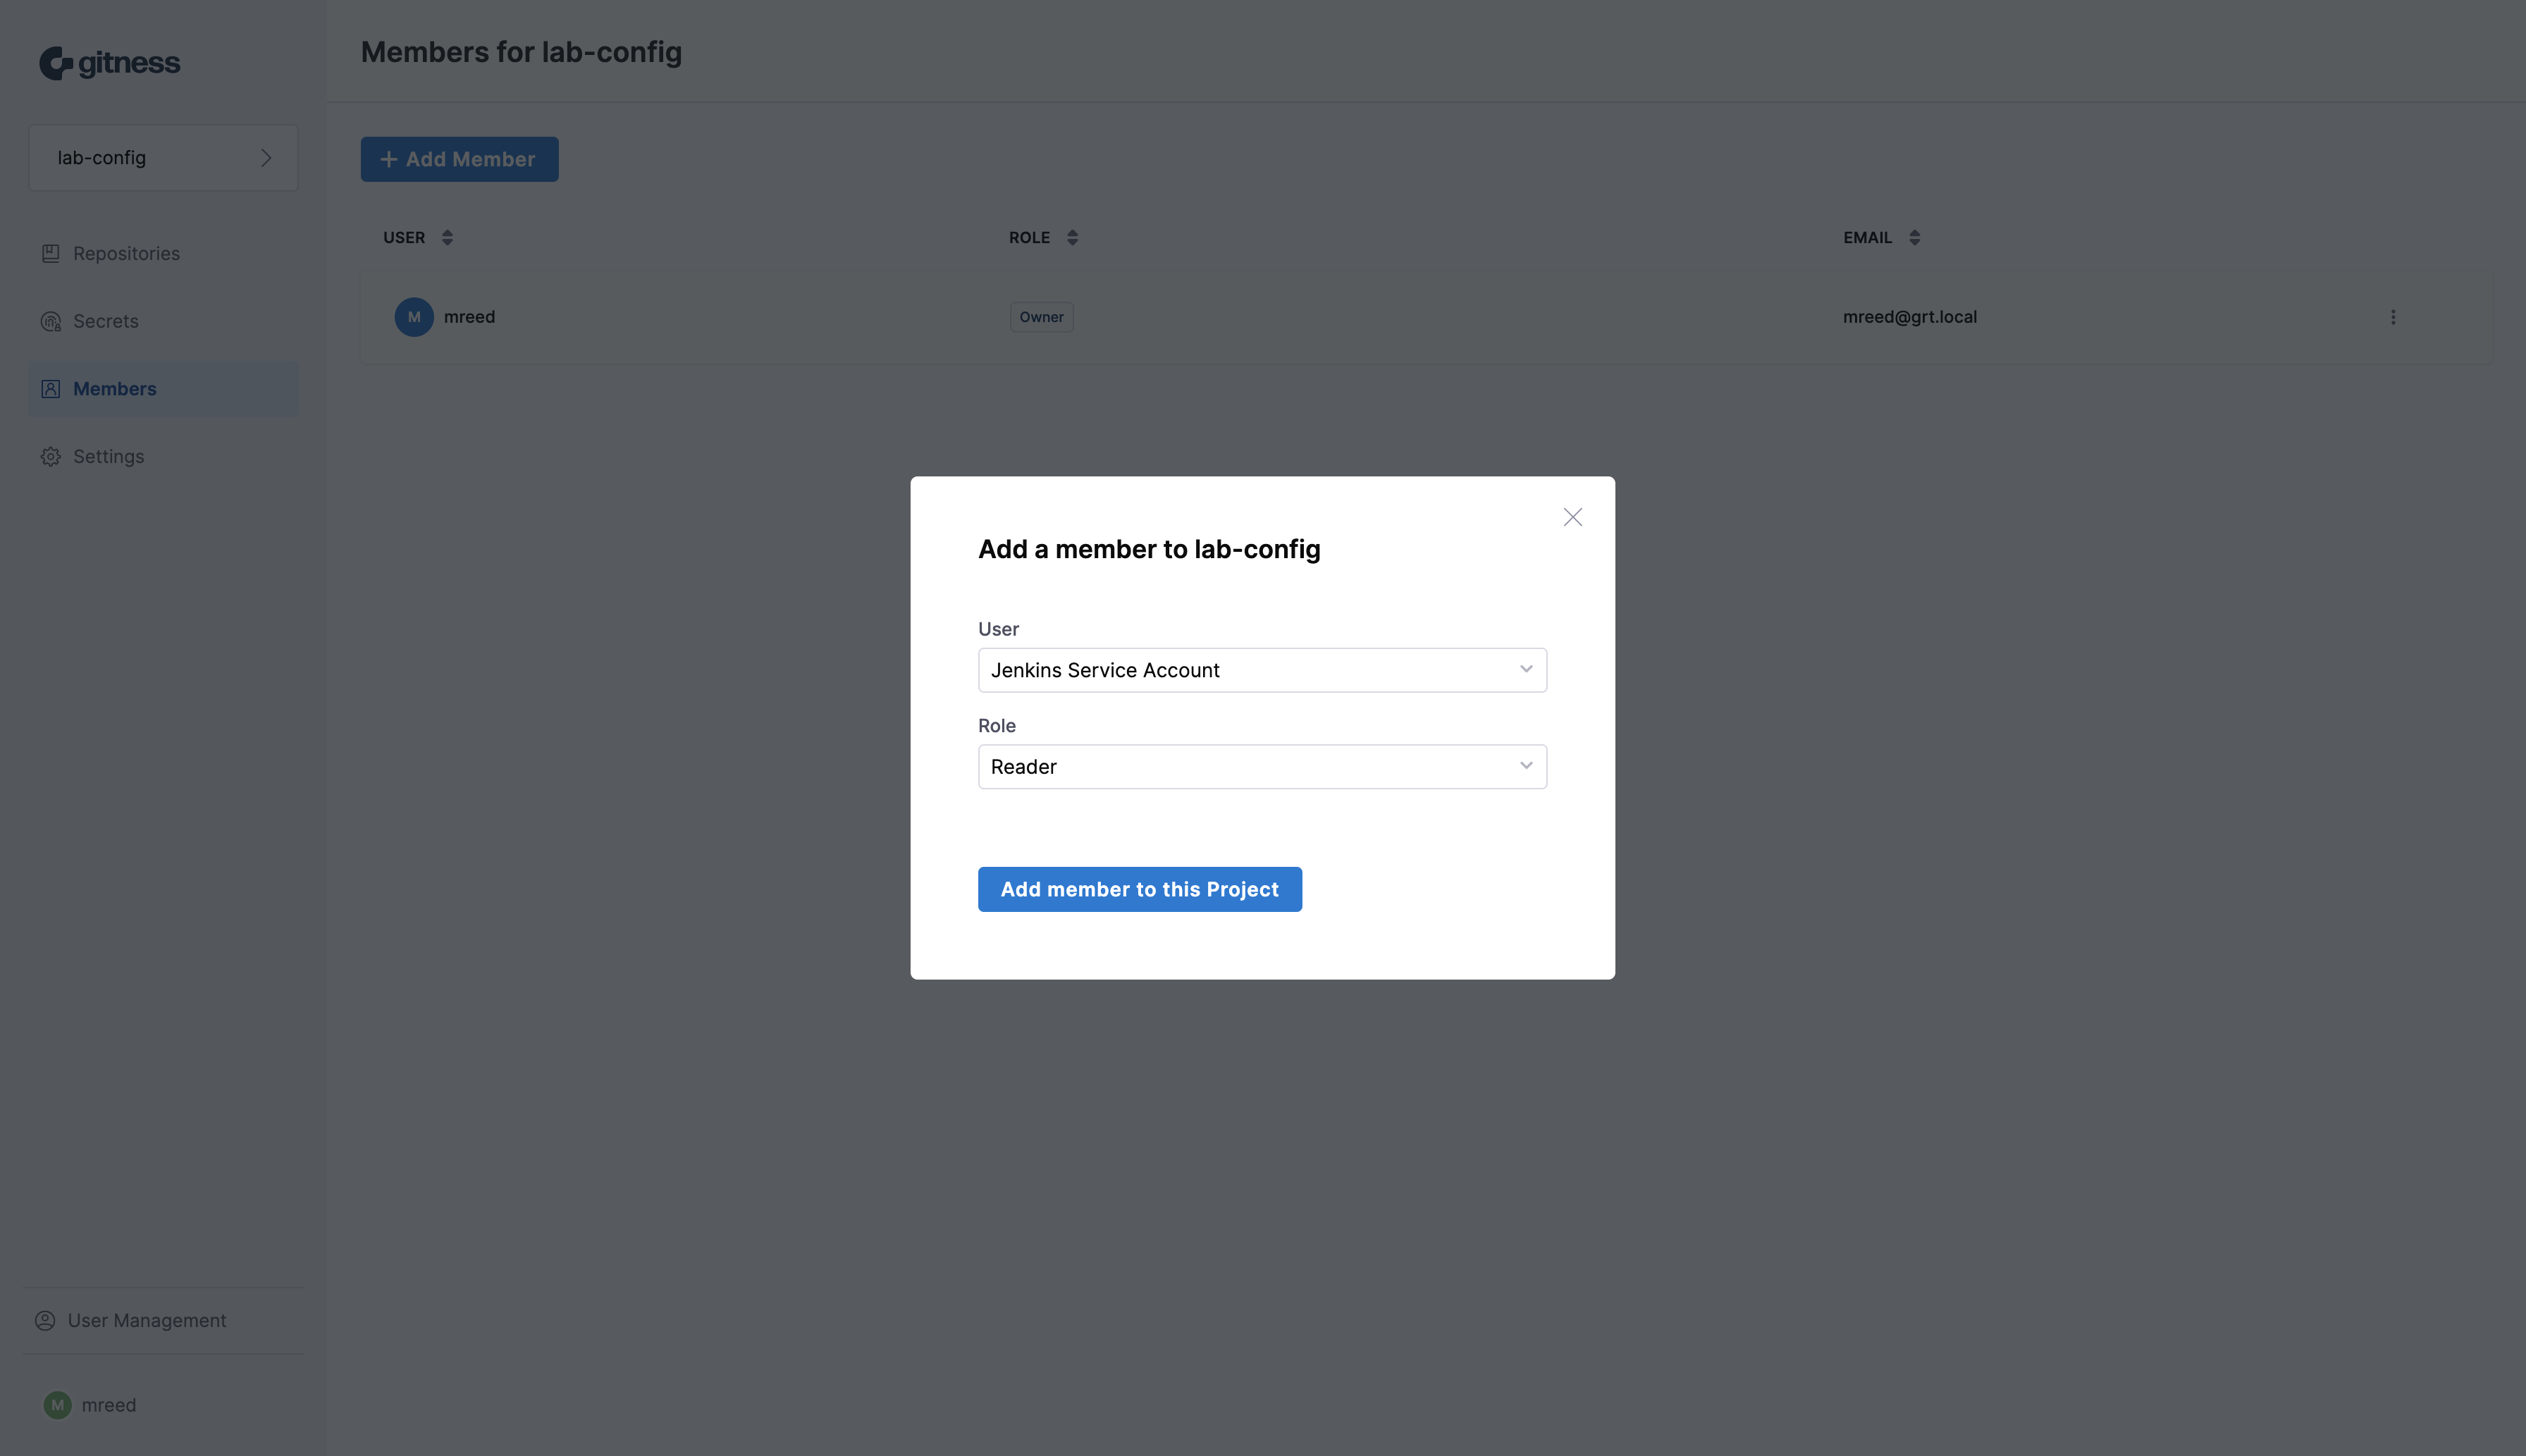Click the Add Member button
This screenshot has height=1456, width=2526.
tap(459, 159)
